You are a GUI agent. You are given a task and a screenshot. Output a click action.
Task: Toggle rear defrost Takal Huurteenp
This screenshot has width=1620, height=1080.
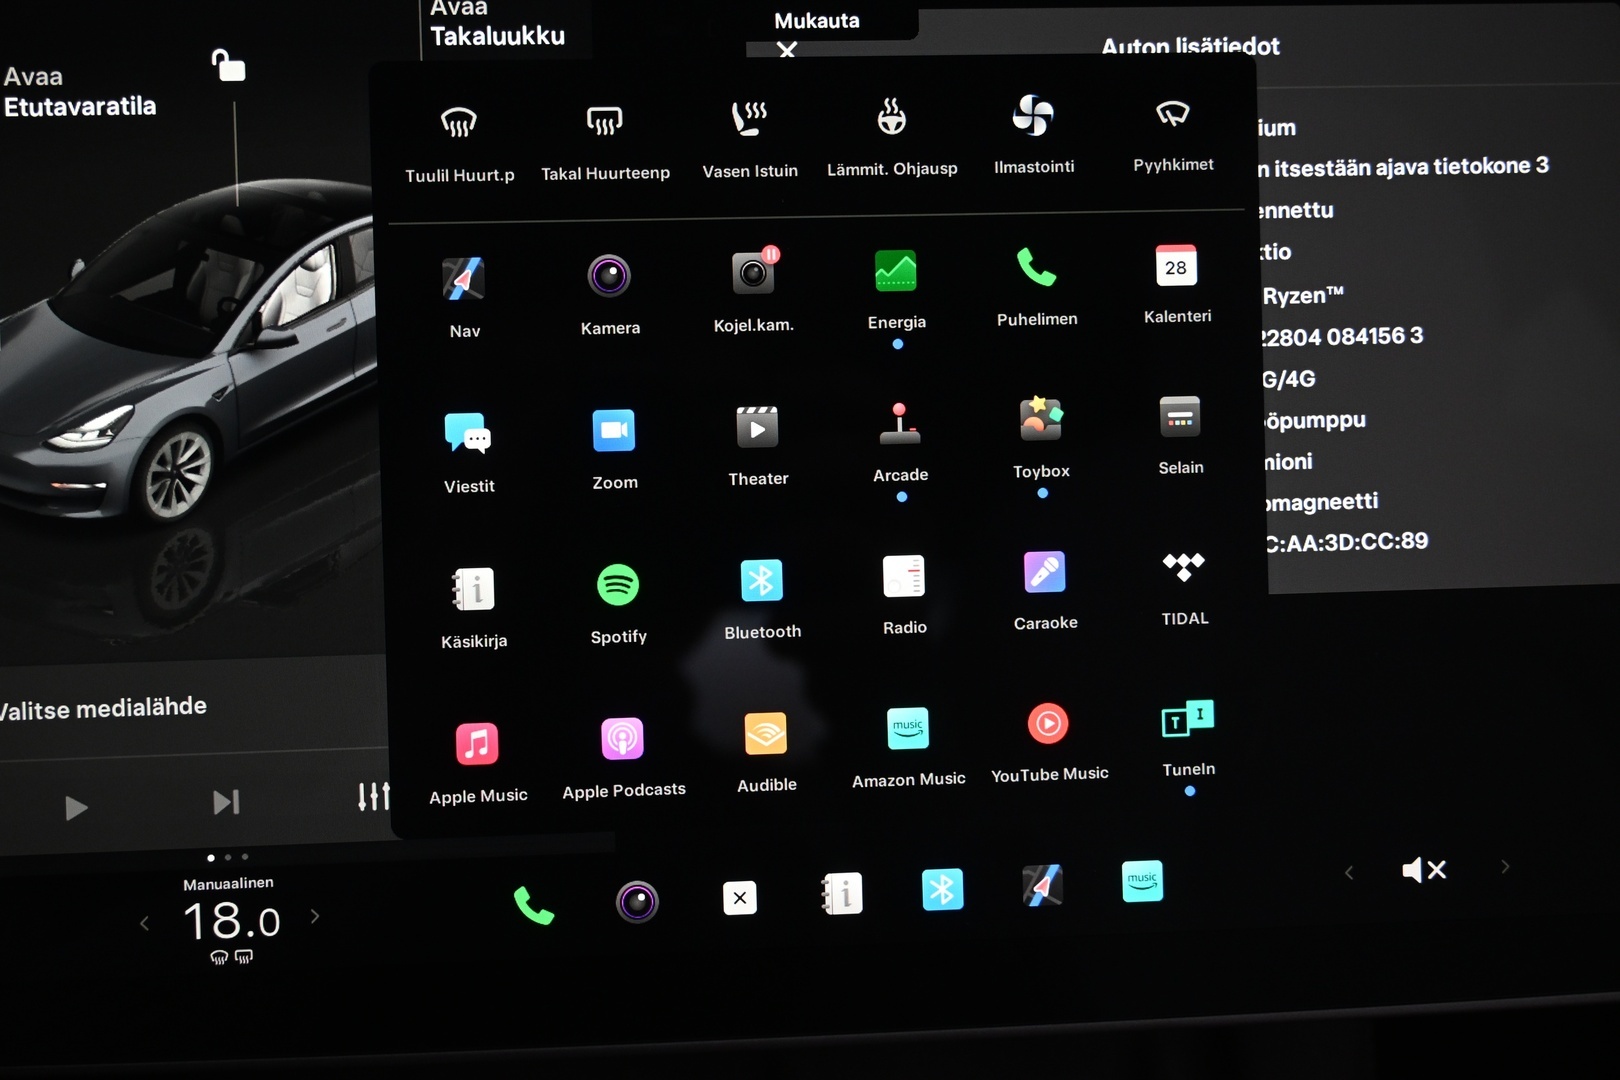605,141
